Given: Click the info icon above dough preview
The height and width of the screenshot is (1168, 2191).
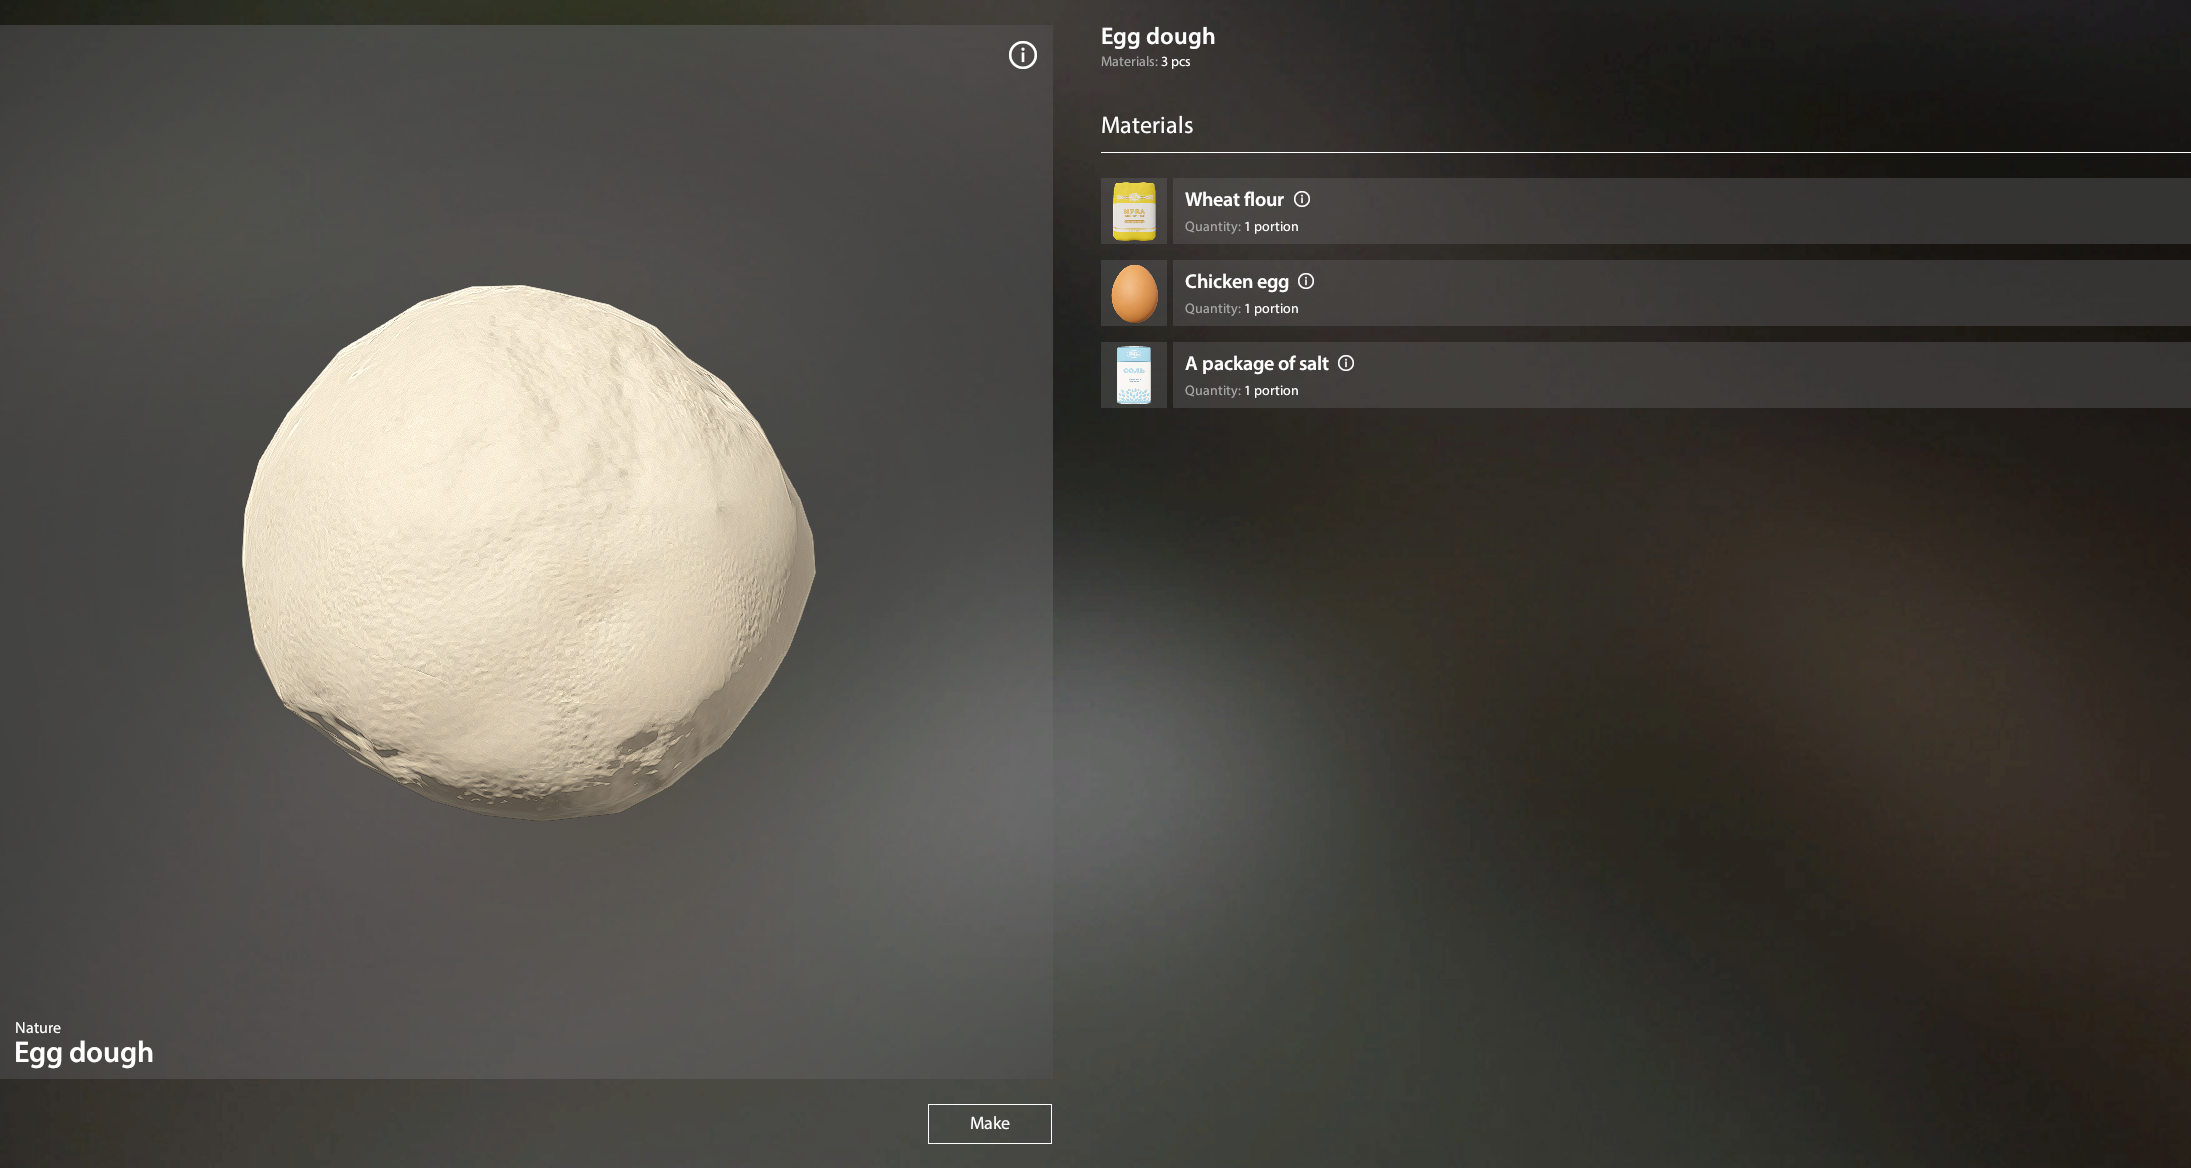Looking at the screenshot, I should click(x=1022, y=55).
